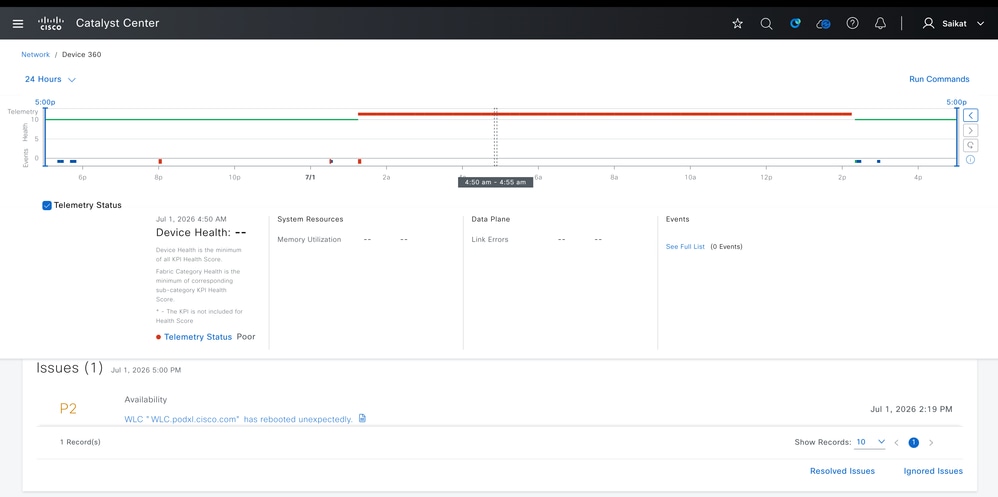Open See Full List of events

click(x=685, y=246)
